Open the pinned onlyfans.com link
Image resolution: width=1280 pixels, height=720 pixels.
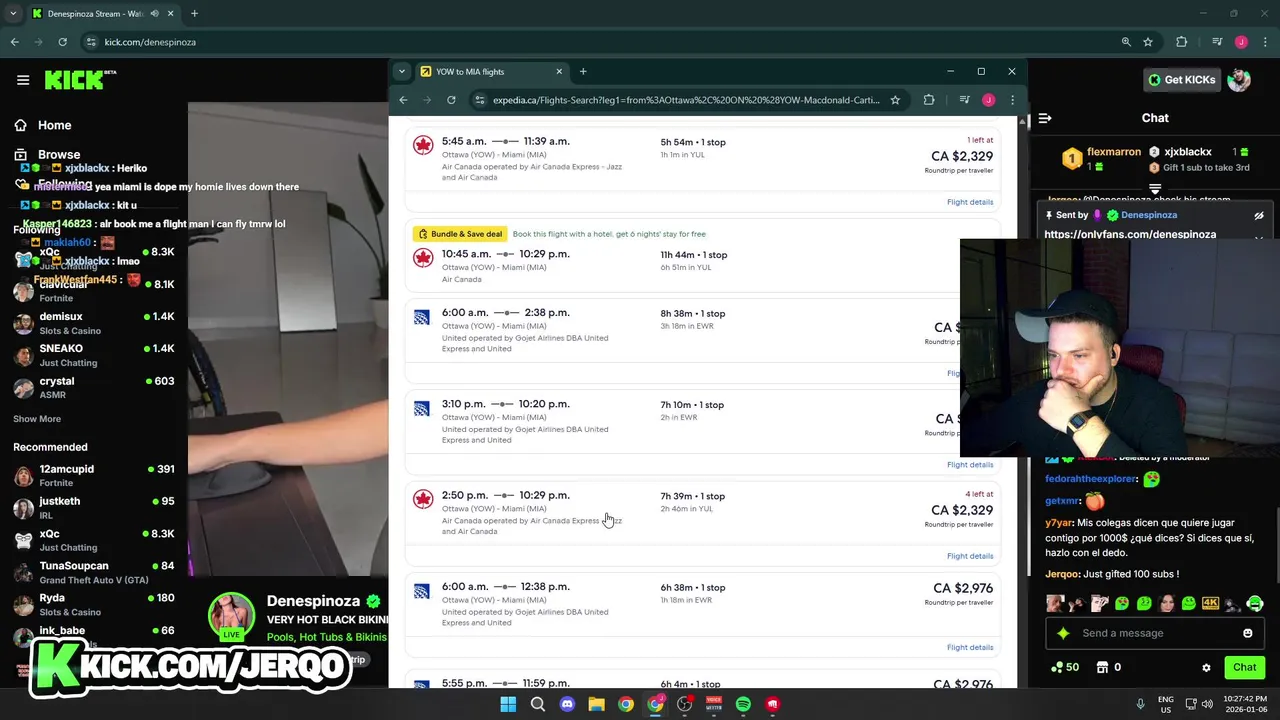[x=1130, y=234]
